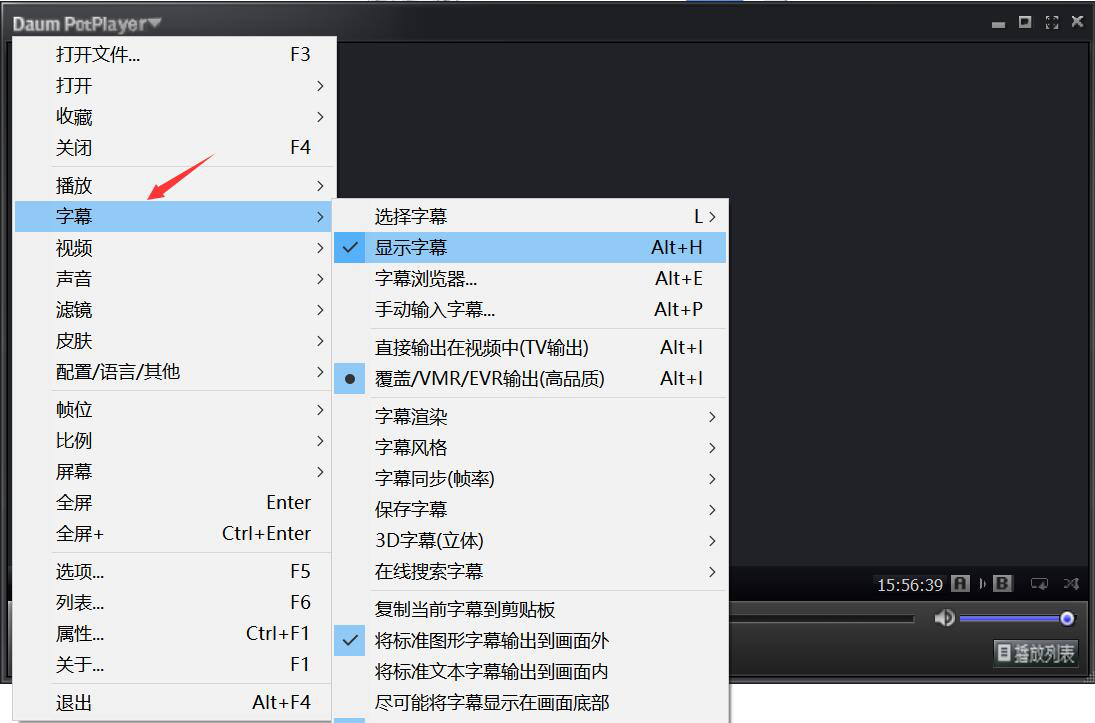The image size is (1095, 723).
Task: Expand the 3D字幕(立体) submenu
Action: tap(530, 541)
